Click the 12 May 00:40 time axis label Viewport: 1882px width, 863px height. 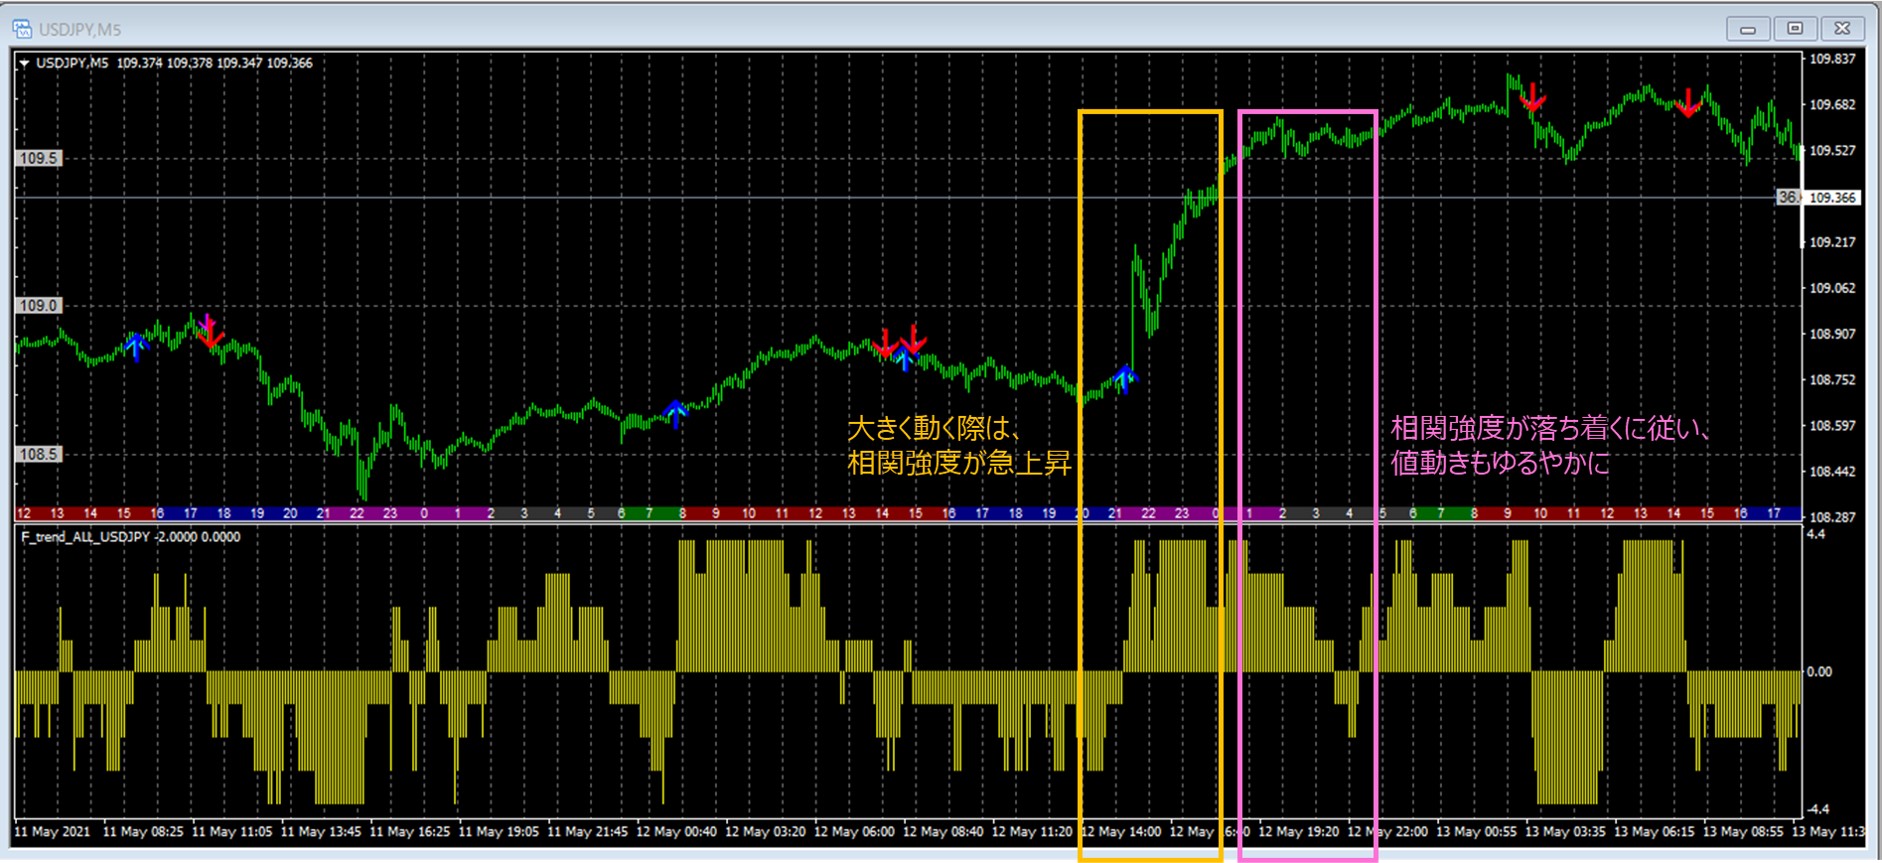point(677,832)
